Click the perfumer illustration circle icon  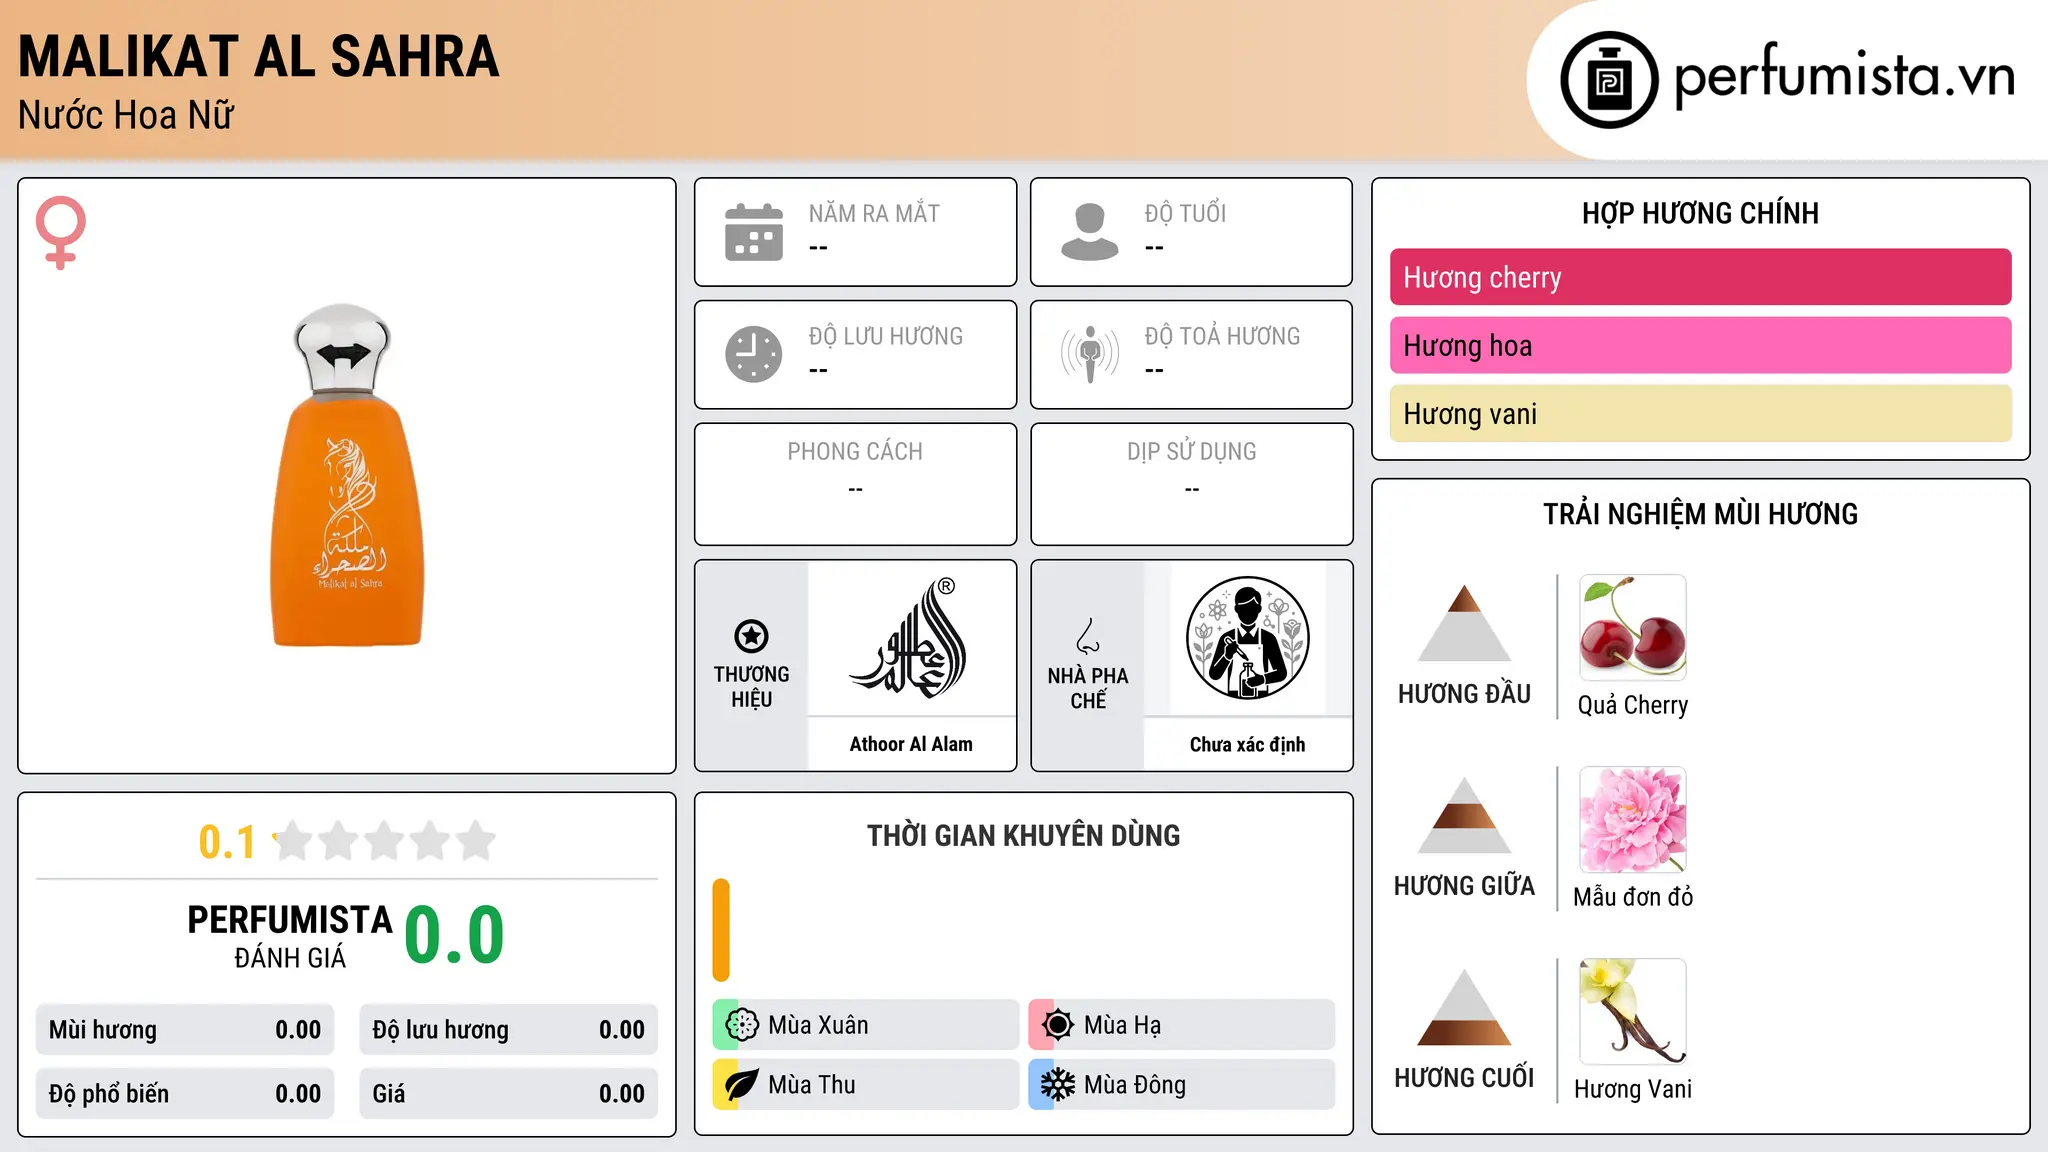1247,638
